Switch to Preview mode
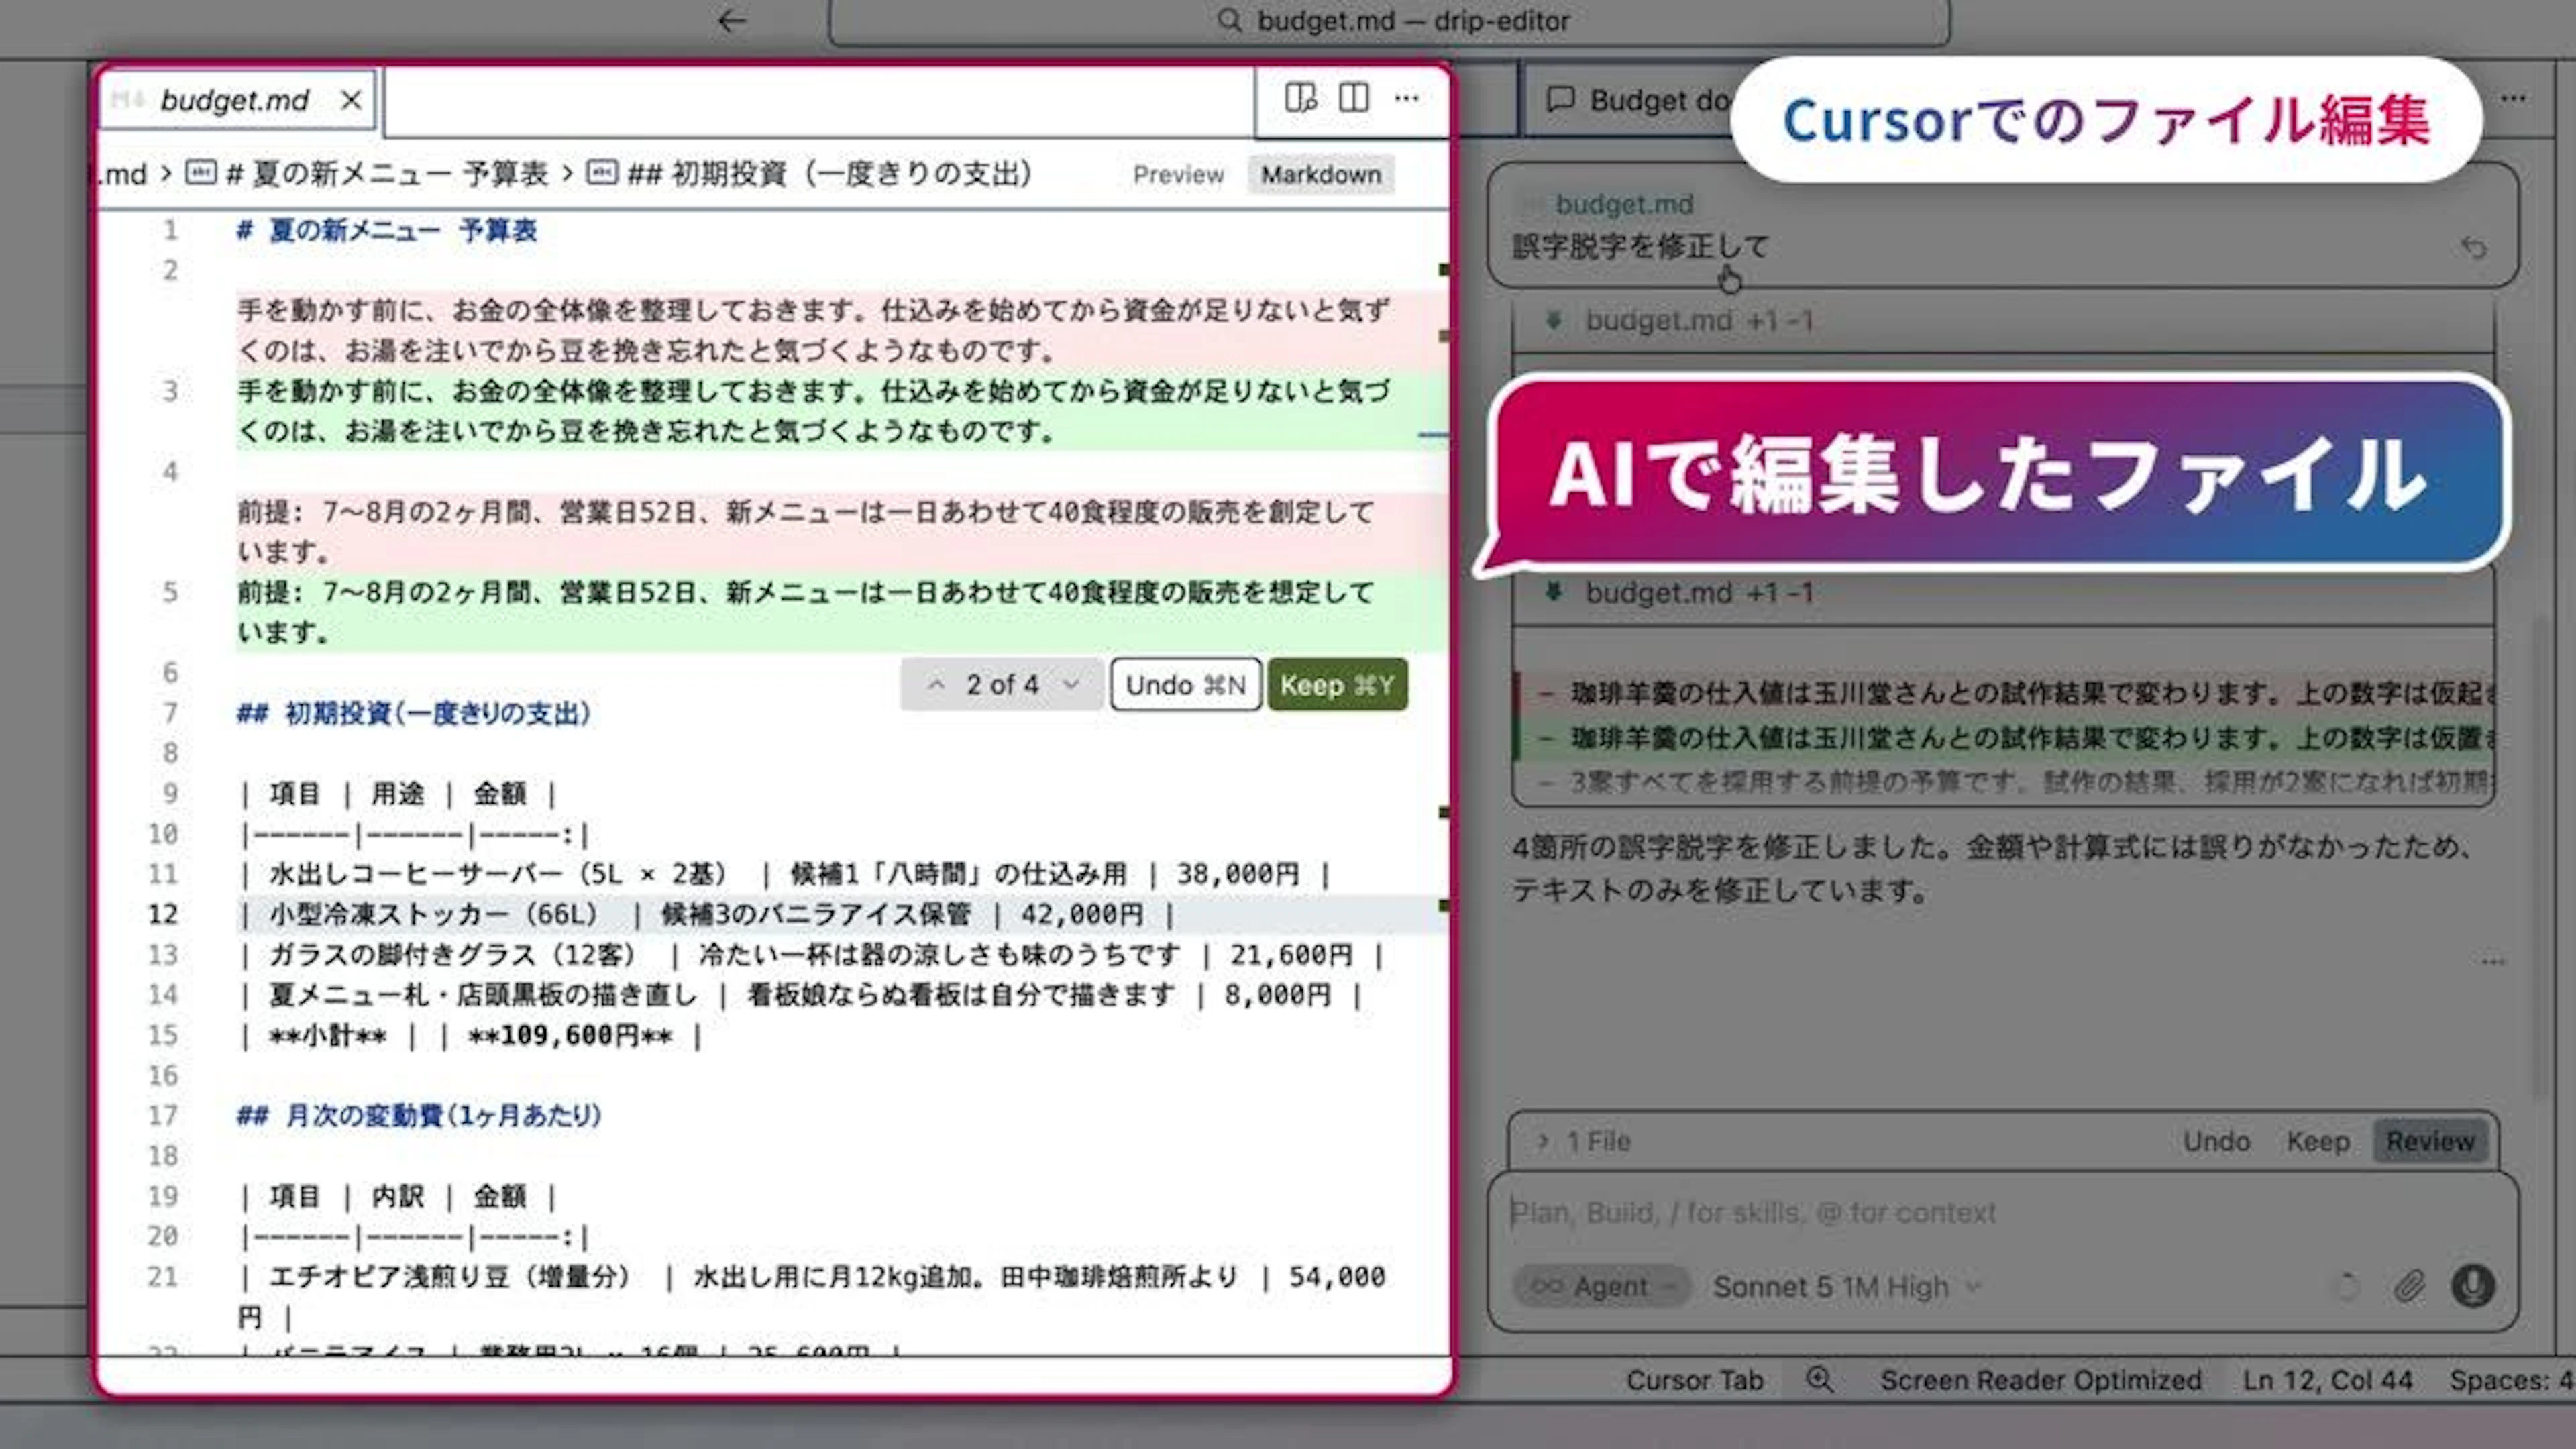This screenshot has width=2576, height=1449. point(1178,175)
